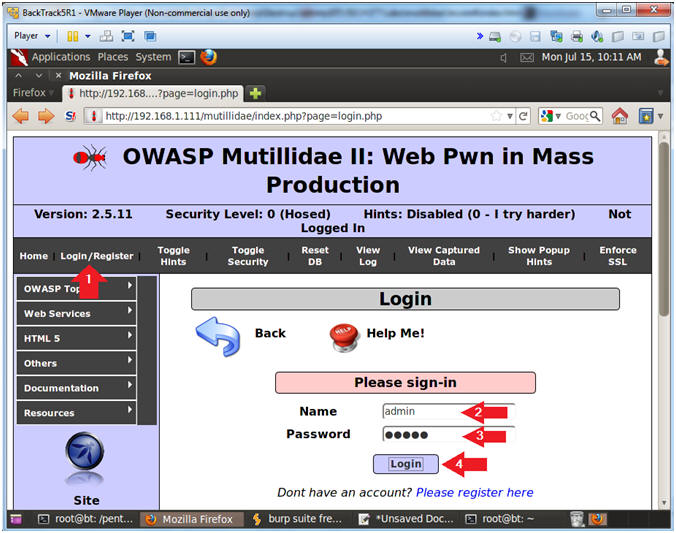Click the VMware unity mode icon

click(x=150, y=36)
